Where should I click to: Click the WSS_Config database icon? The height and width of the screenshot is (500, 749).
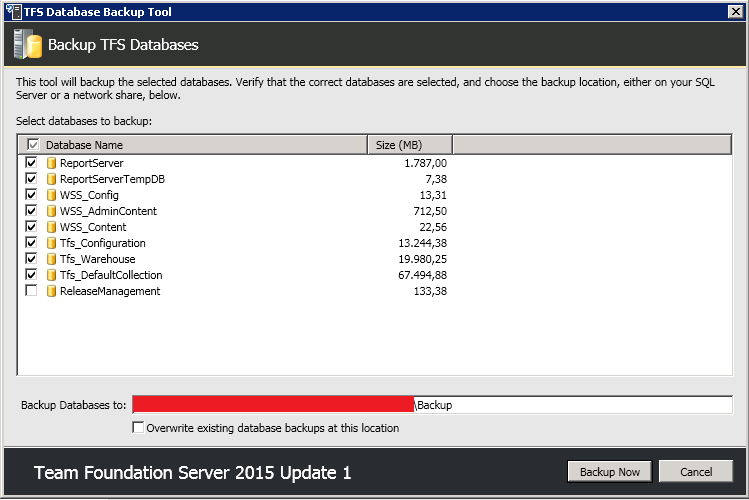tap(52, 195)
